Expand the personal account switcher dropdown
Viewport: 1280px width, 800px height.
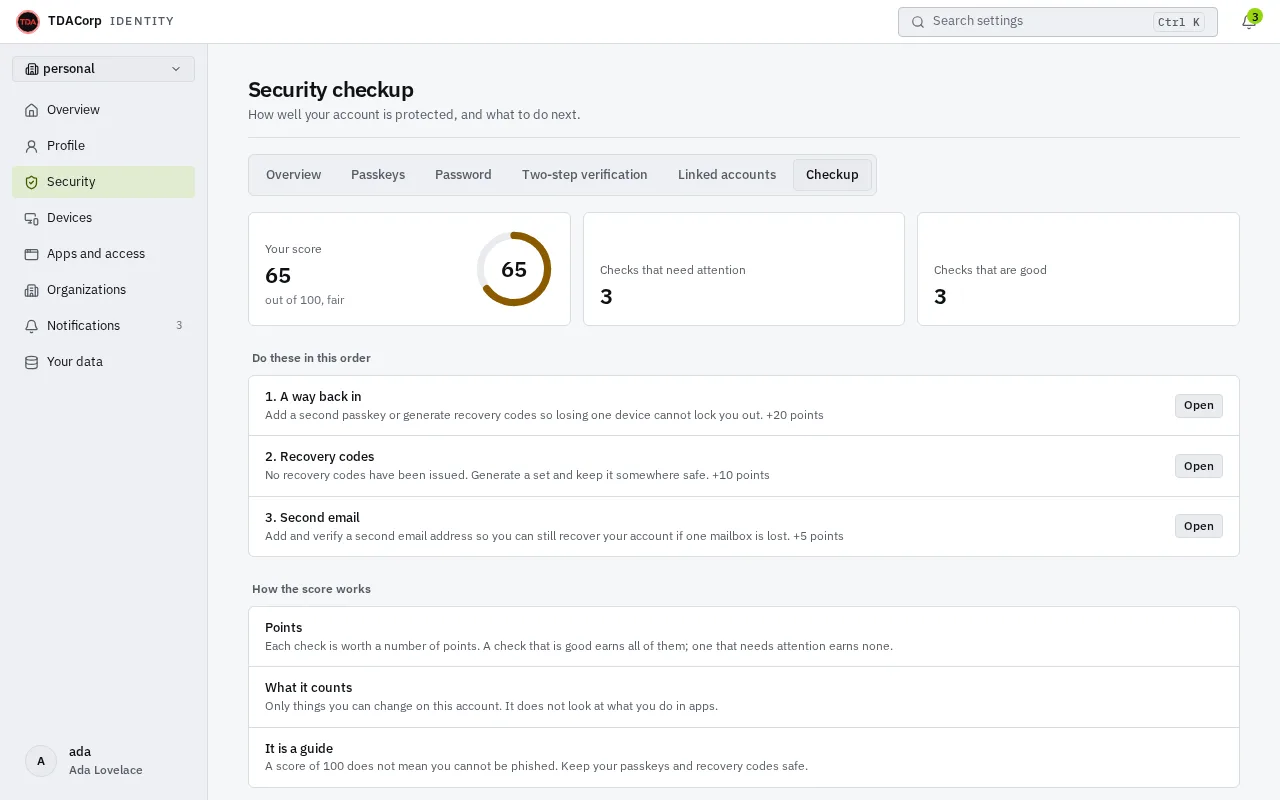tap(104, 69)
